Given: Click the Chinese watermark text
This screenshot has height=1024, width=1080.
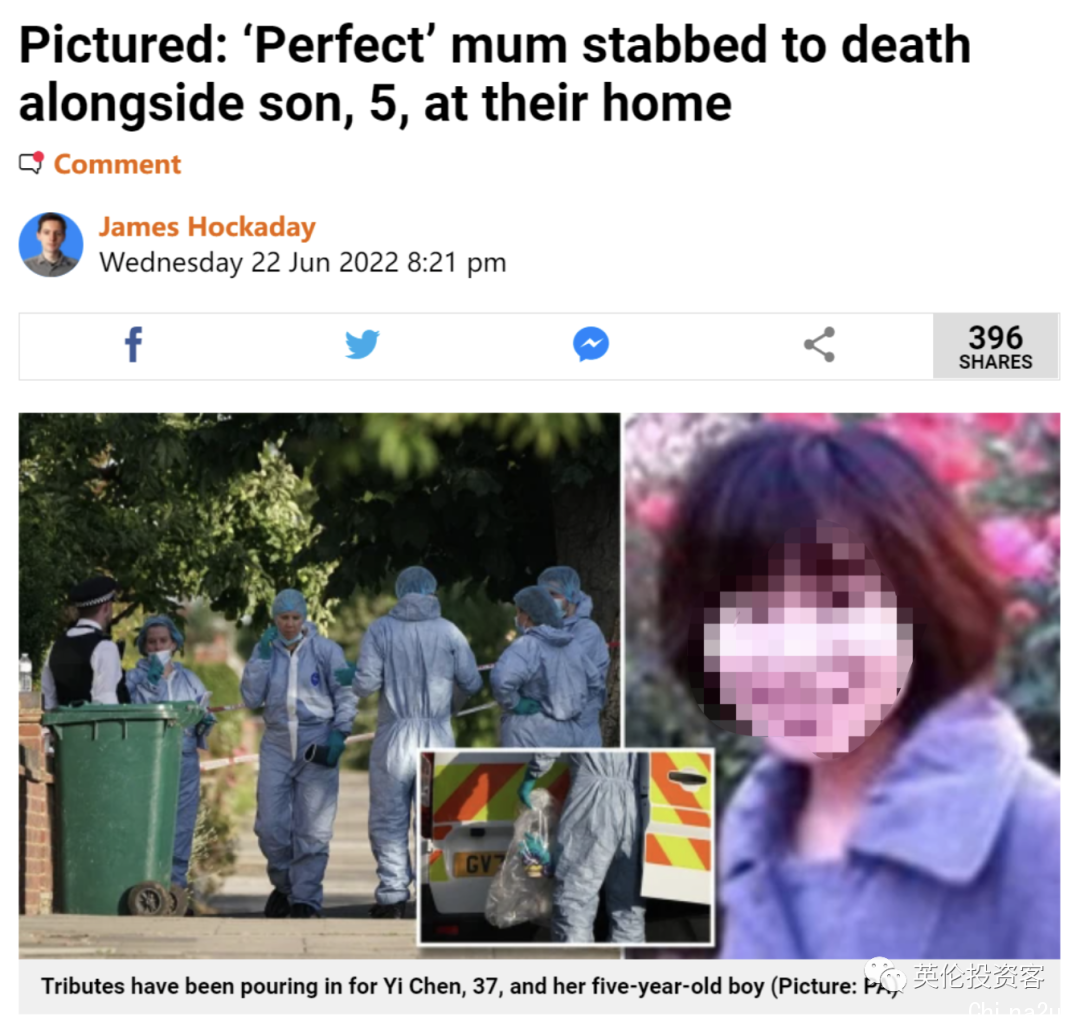Looking at the screenshot, I should click(x=979, y=976).
